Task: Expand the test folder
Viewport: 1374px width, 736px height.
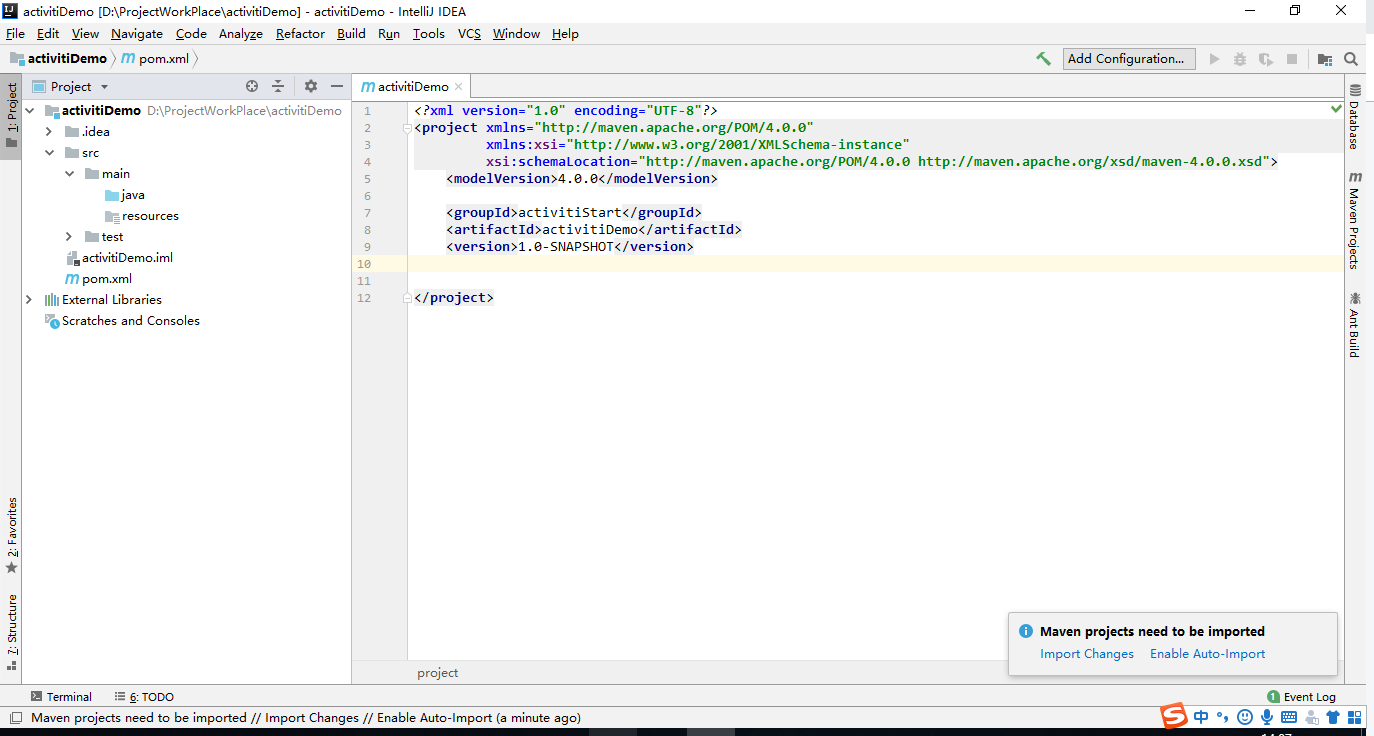Action: (x=69, y=237)
